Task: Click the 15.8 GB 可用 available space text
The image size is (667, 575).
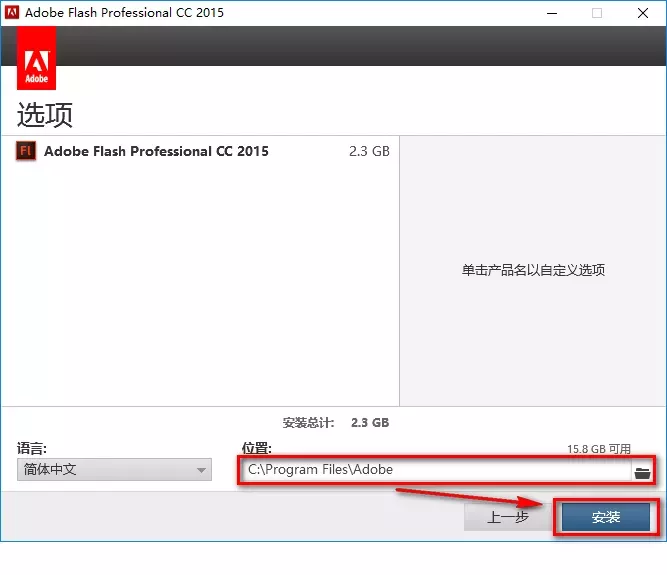Action: (599, 450)
